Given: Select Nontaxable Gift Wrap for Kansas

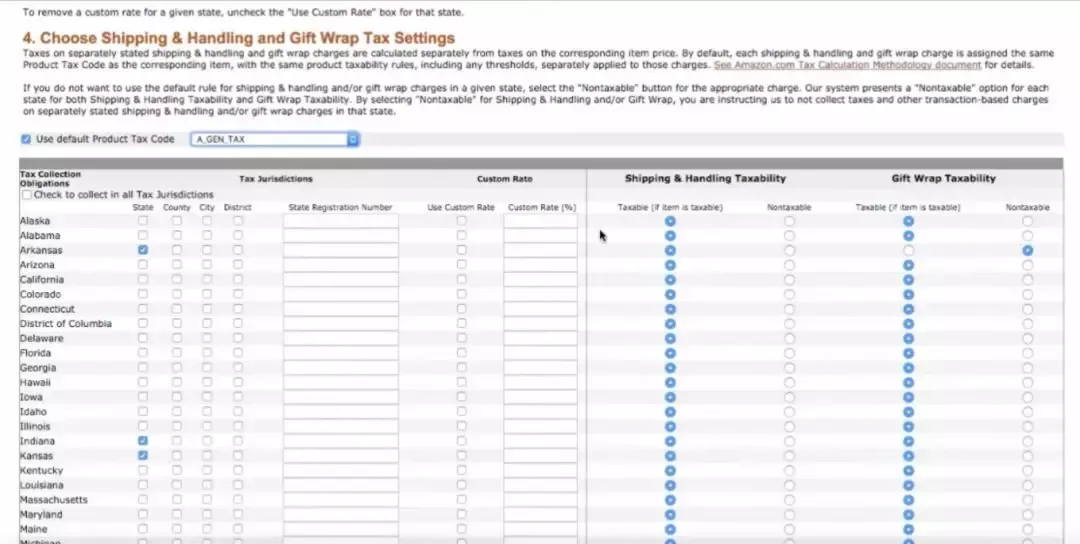Looking at the screenshot, I should point(1028,456).
